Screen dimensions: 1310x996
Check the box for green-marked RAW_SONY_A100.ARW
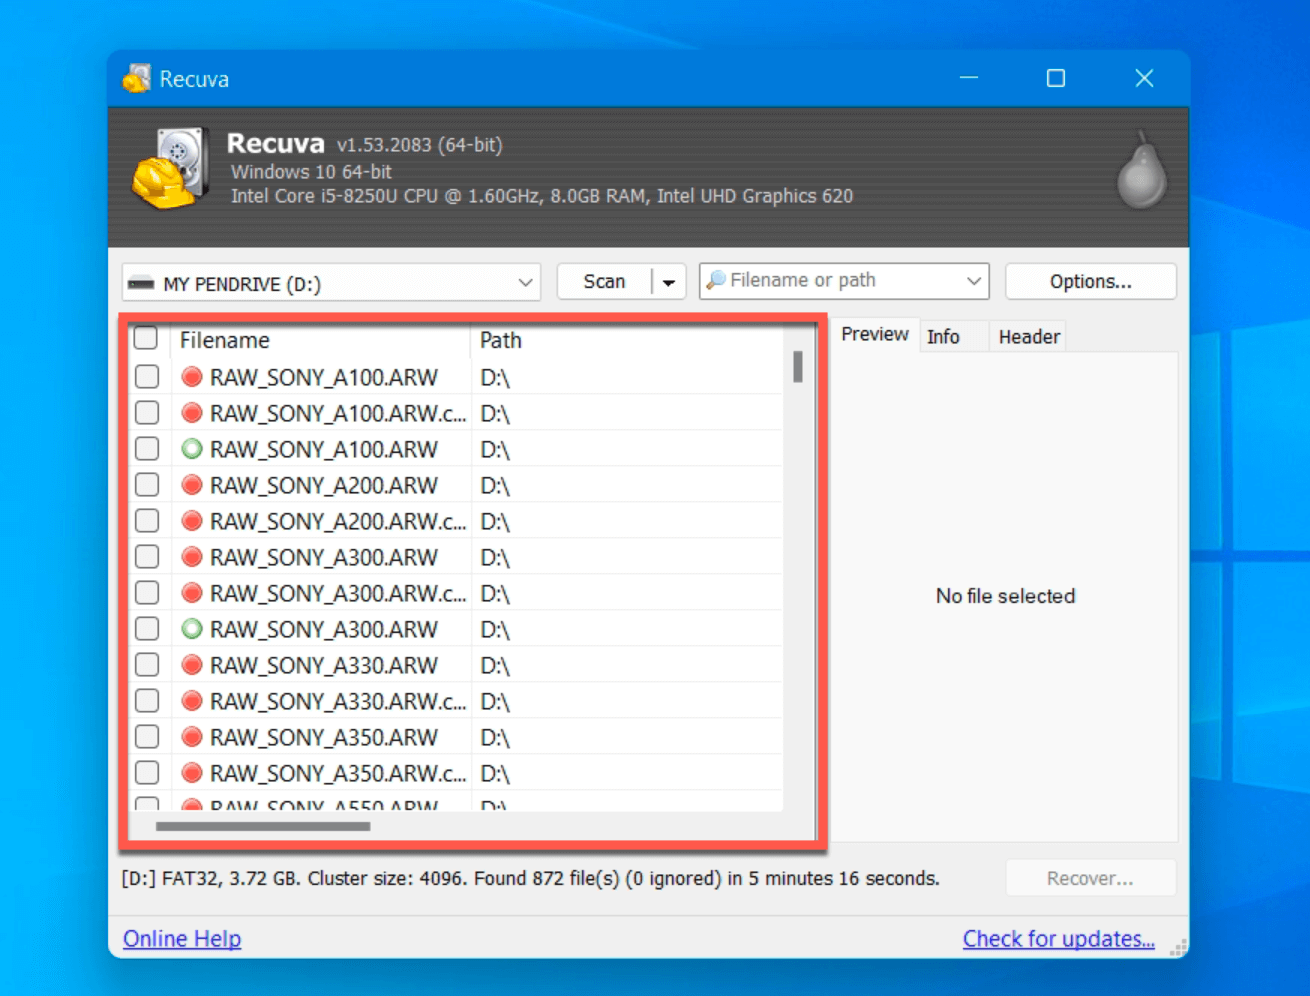147,449
